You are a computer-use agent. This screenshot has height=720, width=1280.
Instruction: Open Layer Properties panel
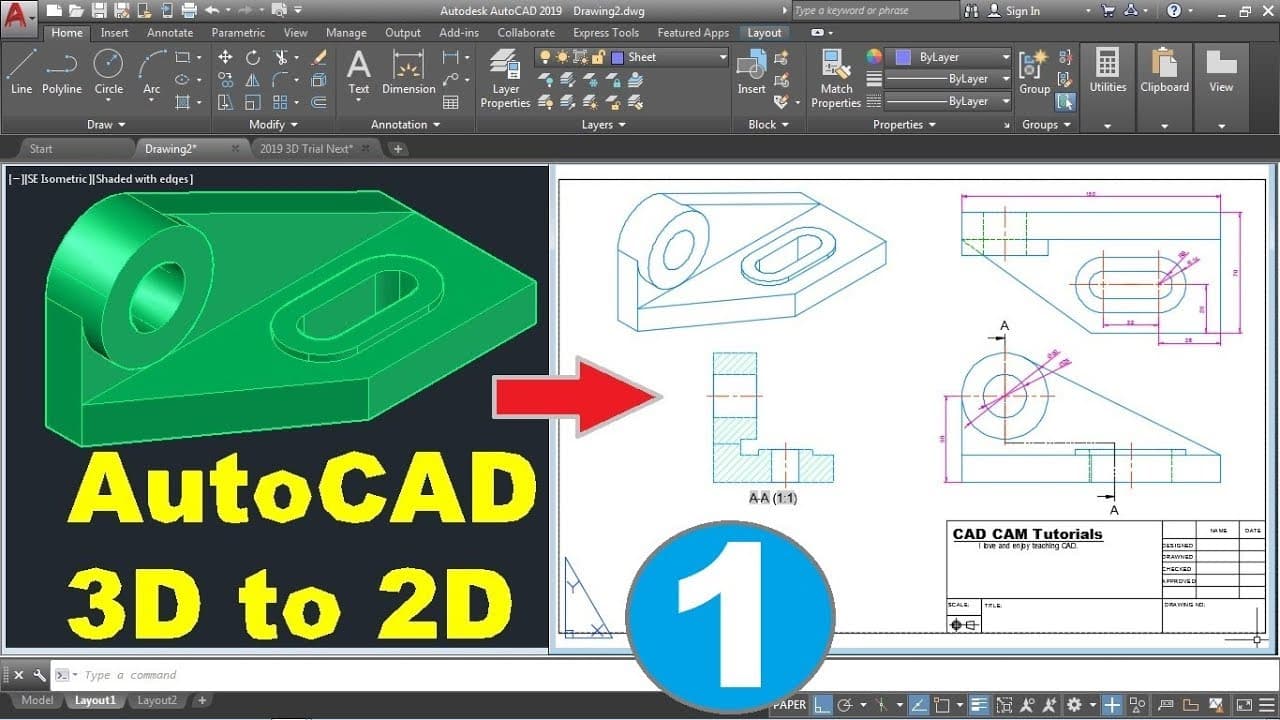click(505, 78)
